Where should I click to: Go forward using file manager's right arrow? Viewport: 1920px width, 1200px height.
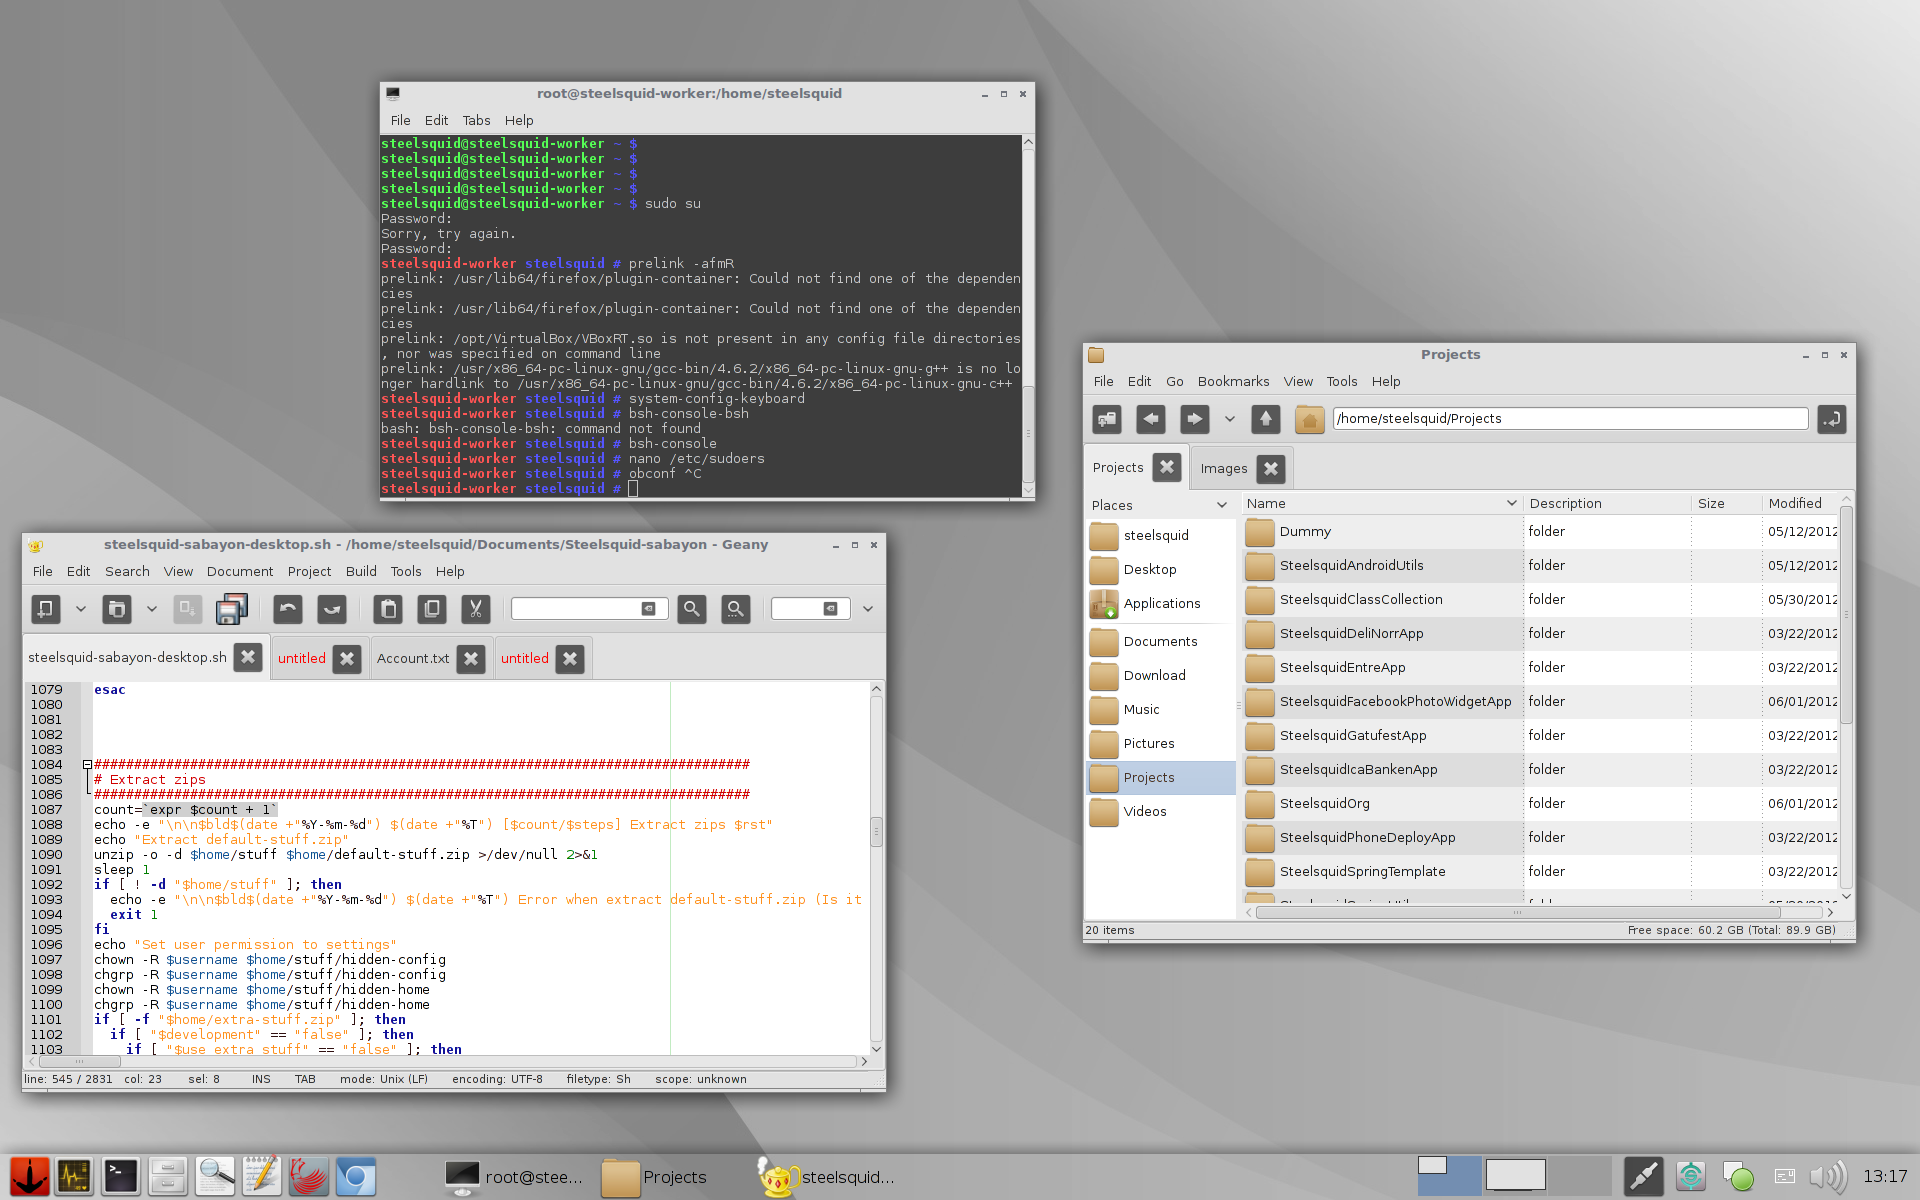click(1195, 419)
